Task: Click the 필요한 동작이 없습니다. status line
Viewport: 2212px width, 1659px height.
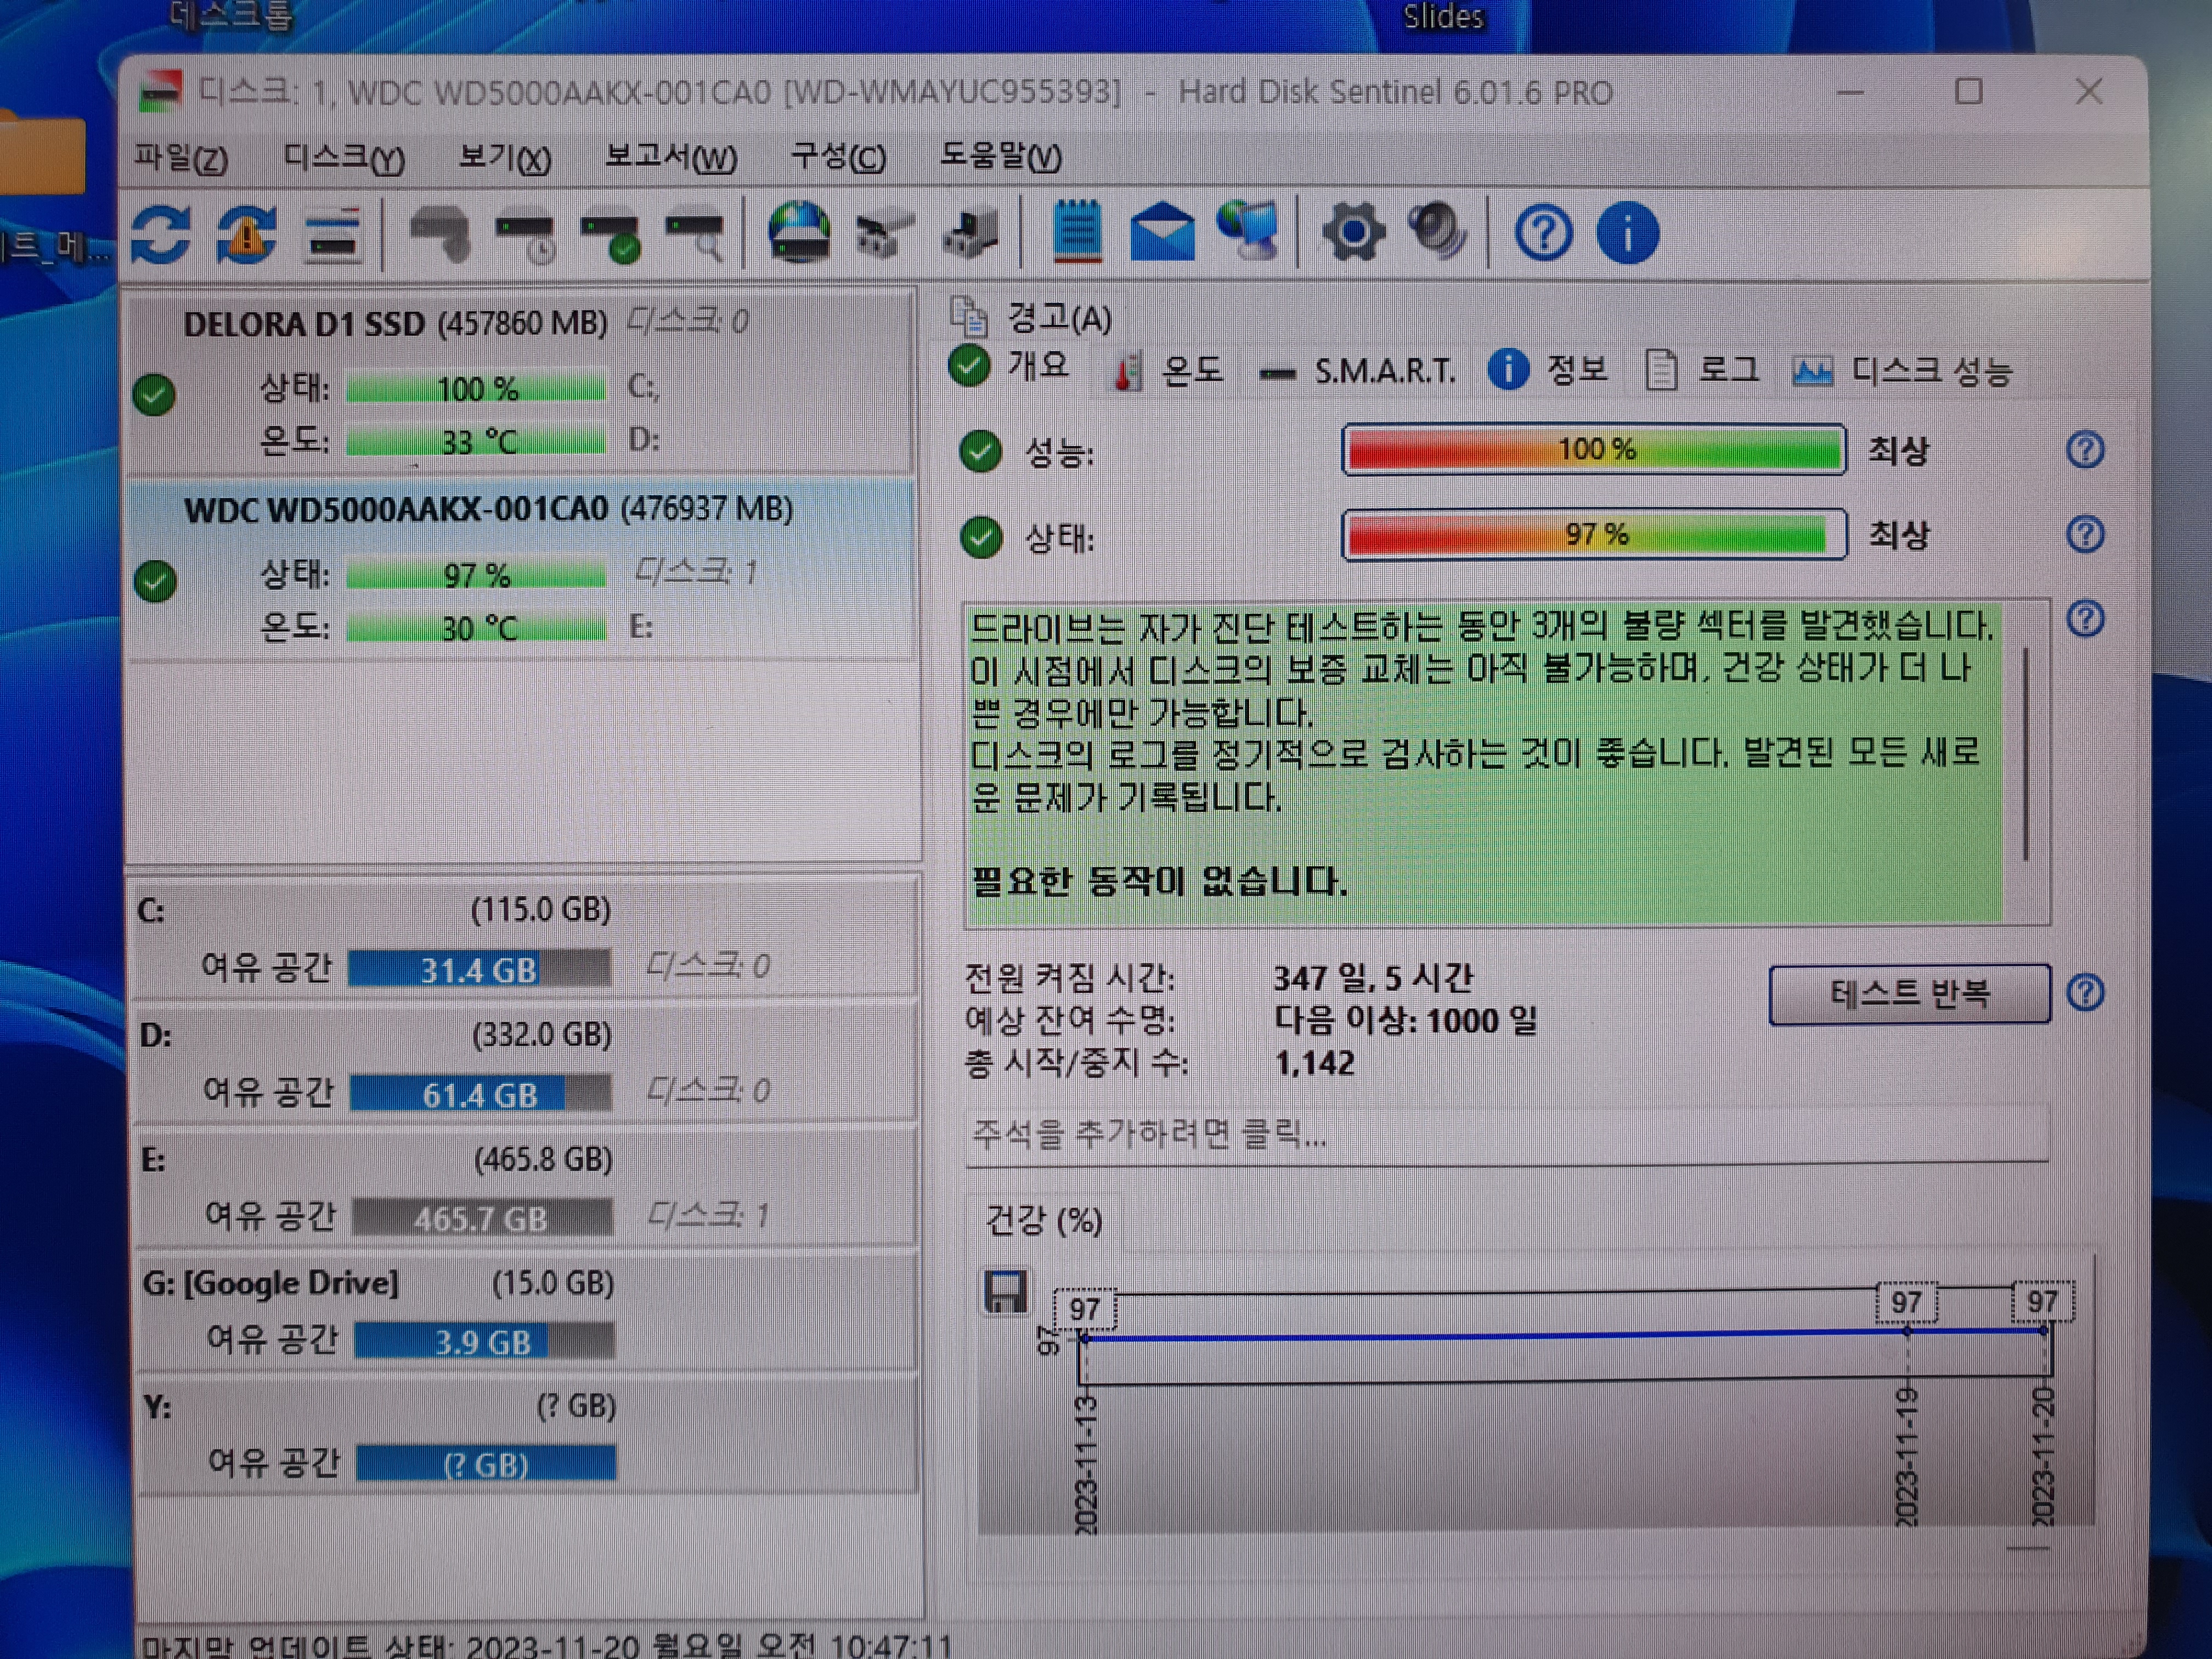Action: tap(1160, 882)
